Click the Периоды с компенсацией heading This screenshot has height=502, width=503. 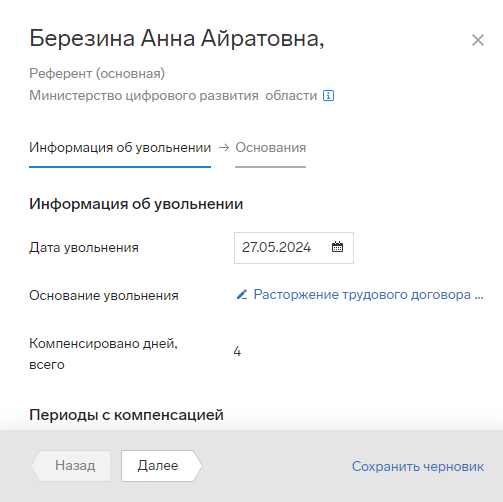[x=126, y=415]
